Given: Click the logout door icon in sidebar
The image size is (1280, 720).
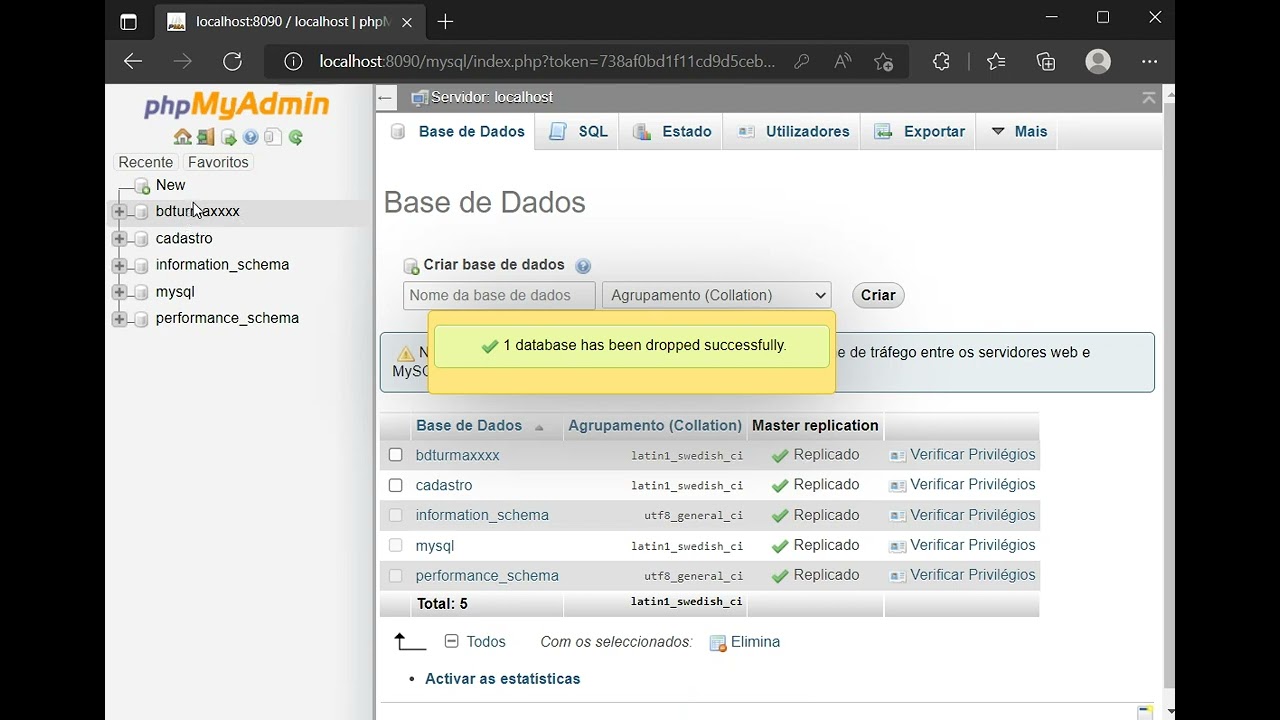Looking at the screenshot, I should 205,137.
